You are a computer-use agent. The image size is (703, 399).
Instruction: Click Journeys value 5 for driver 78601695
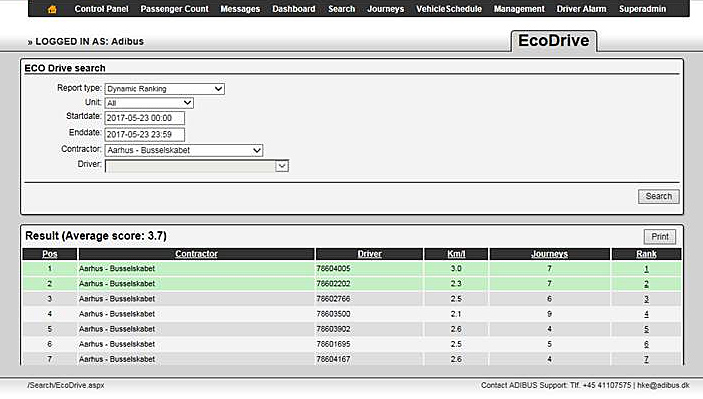point(549,344)
